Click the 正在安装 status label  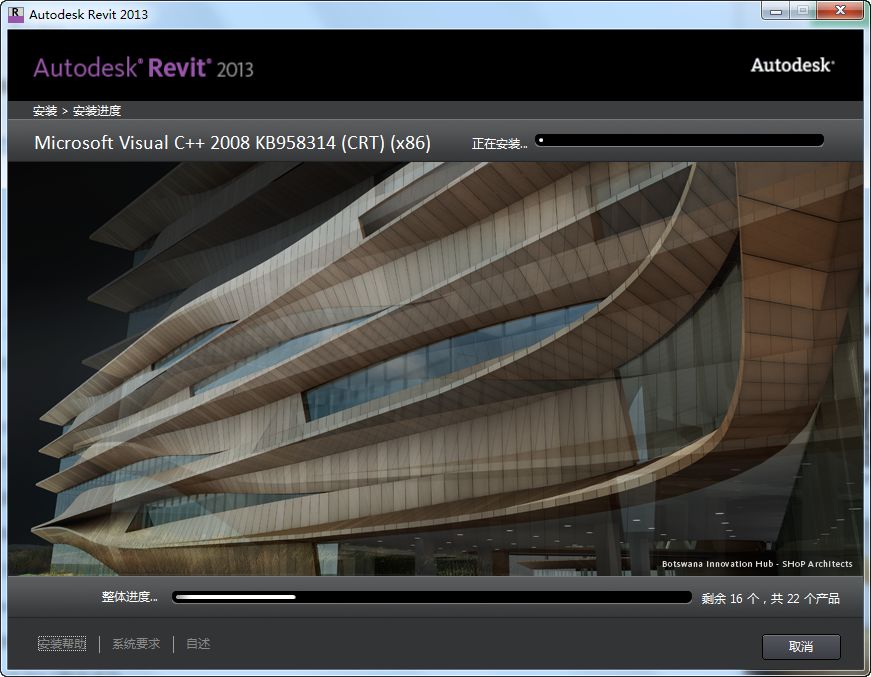(497, 141)
